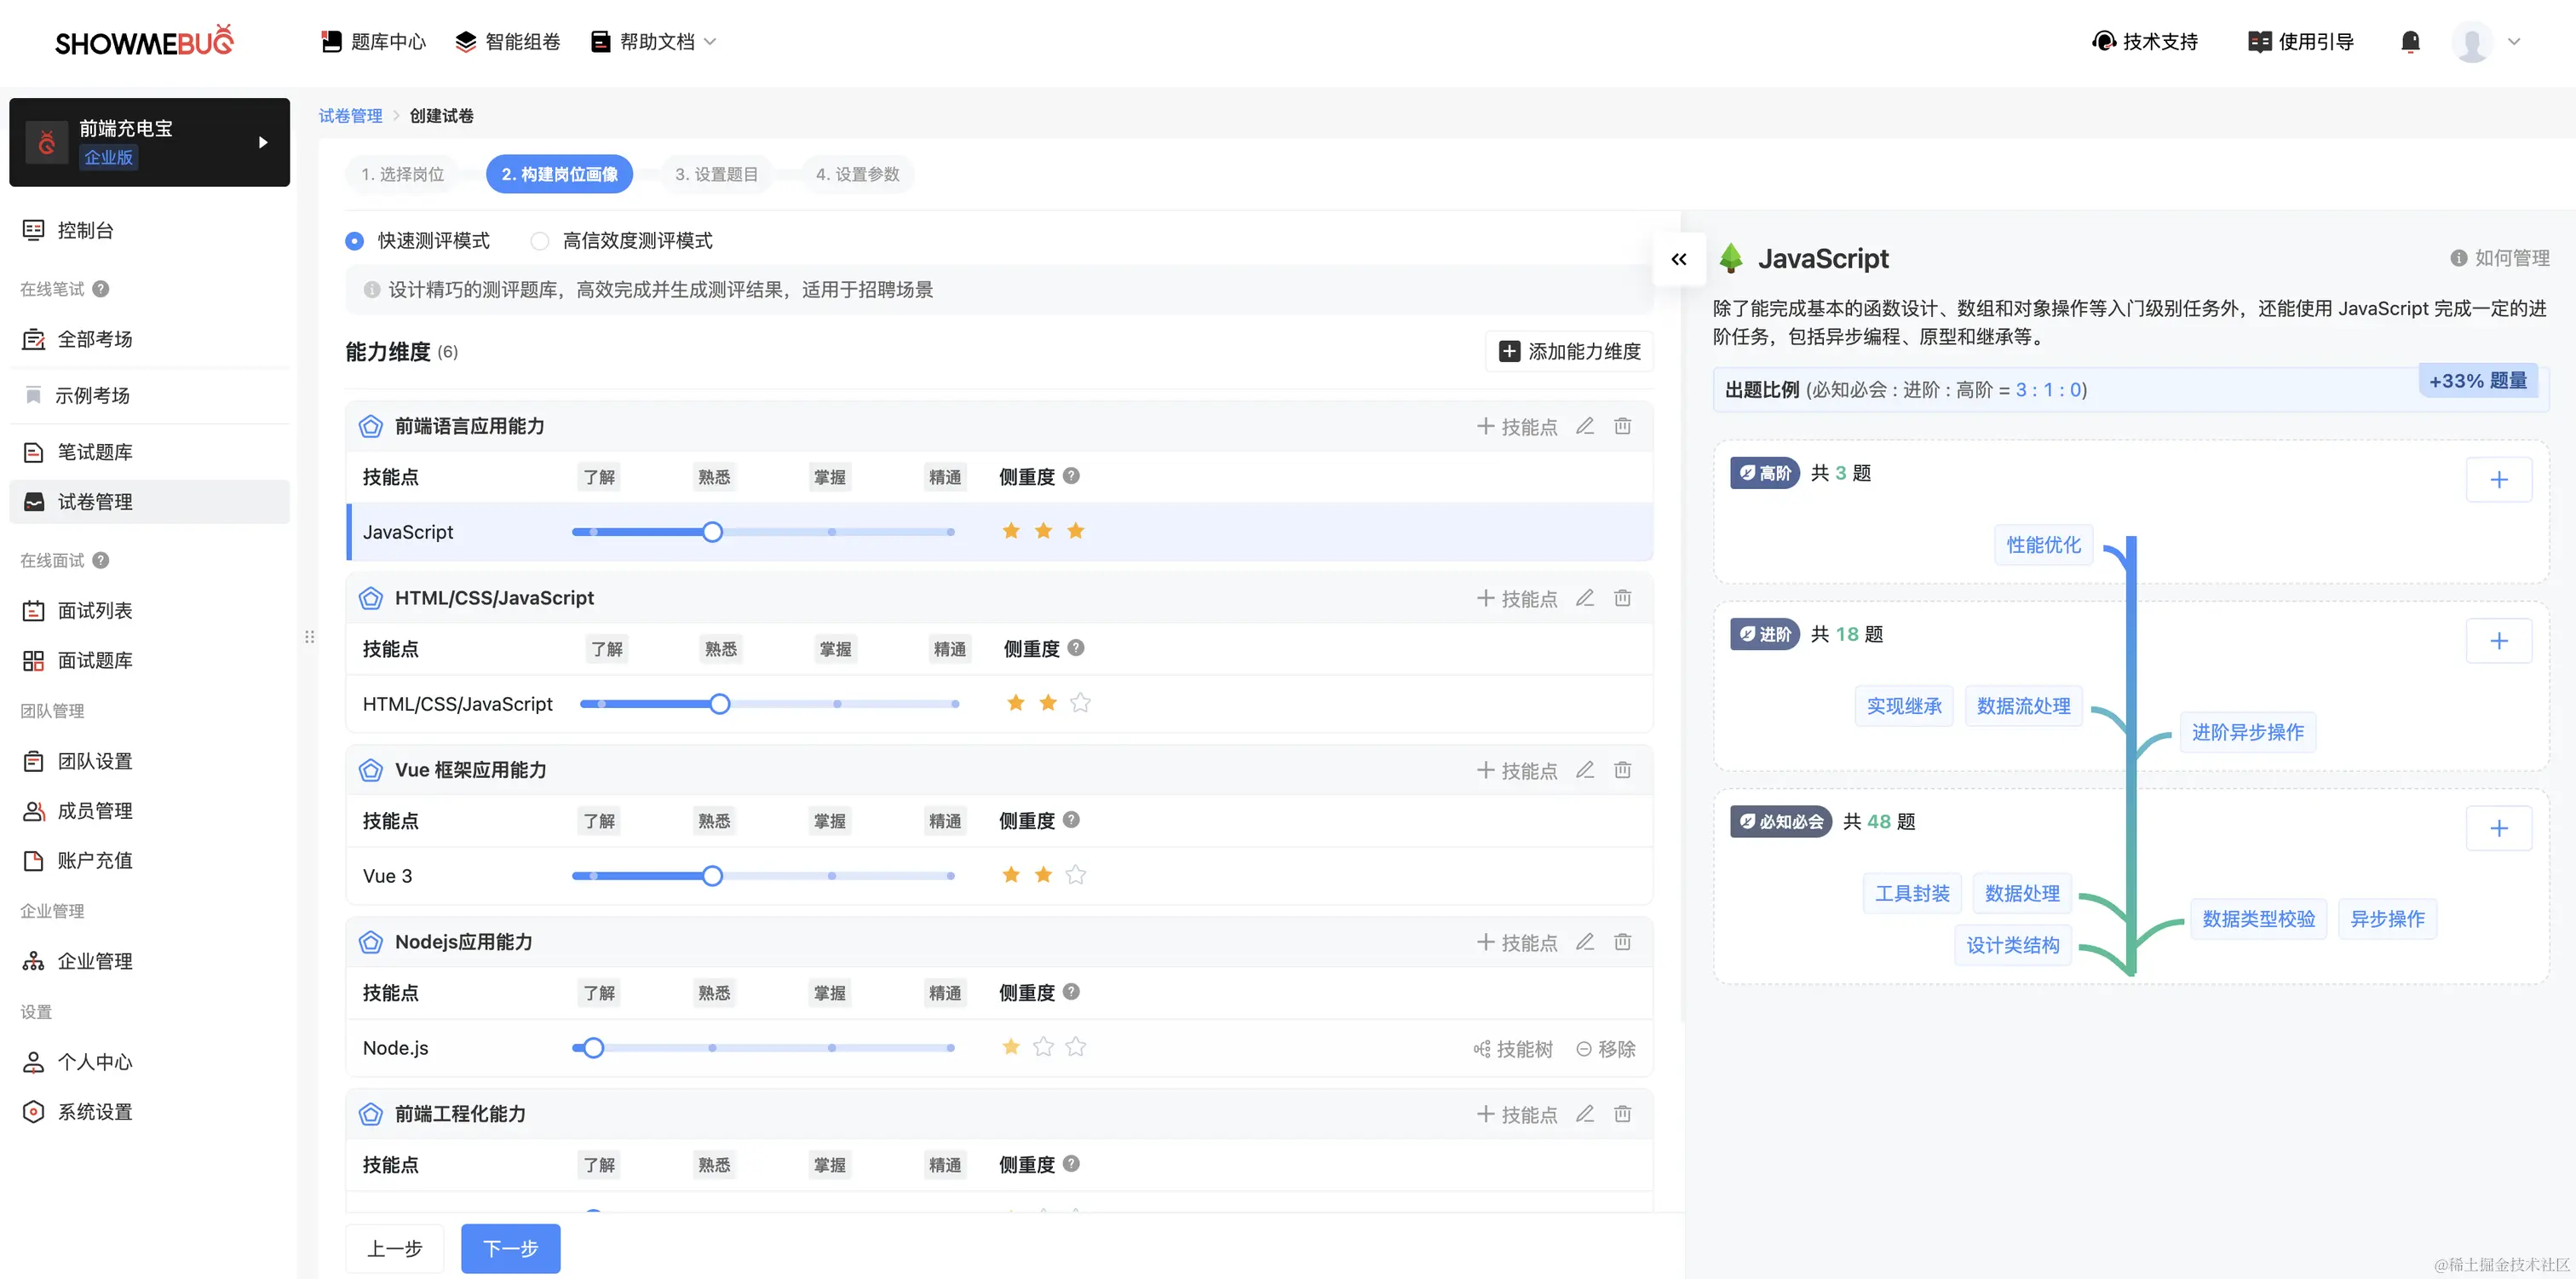Click the 下一步 button
This screenshot has height=1279, width=2576.
(510, 1248)
